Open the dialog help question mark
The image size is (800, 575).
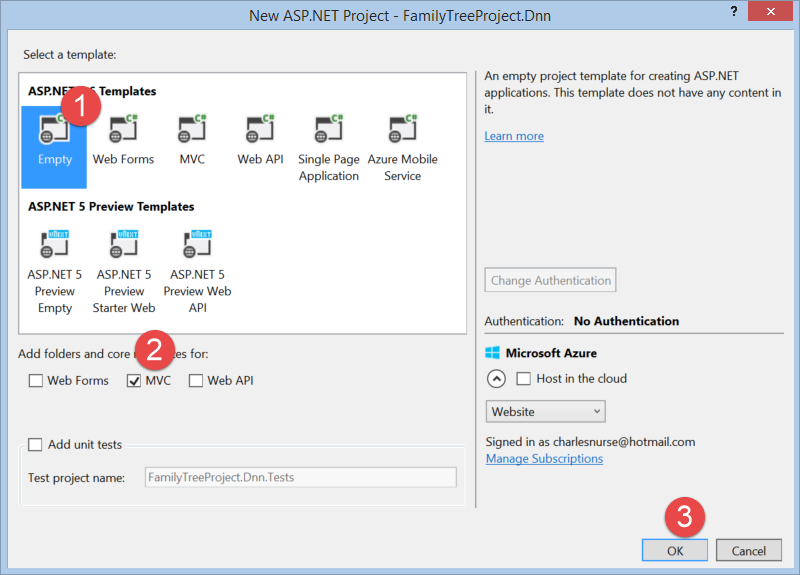[734, 11]
